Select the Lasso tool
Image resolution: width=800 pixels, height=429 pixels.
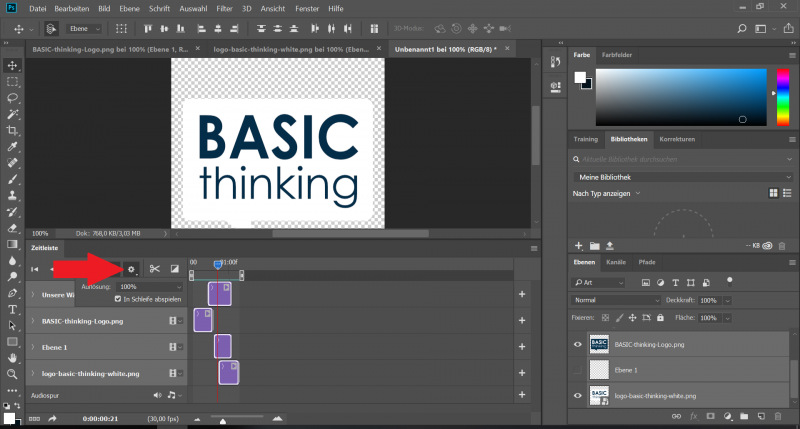pyautogui.click(x=12, y=98)
